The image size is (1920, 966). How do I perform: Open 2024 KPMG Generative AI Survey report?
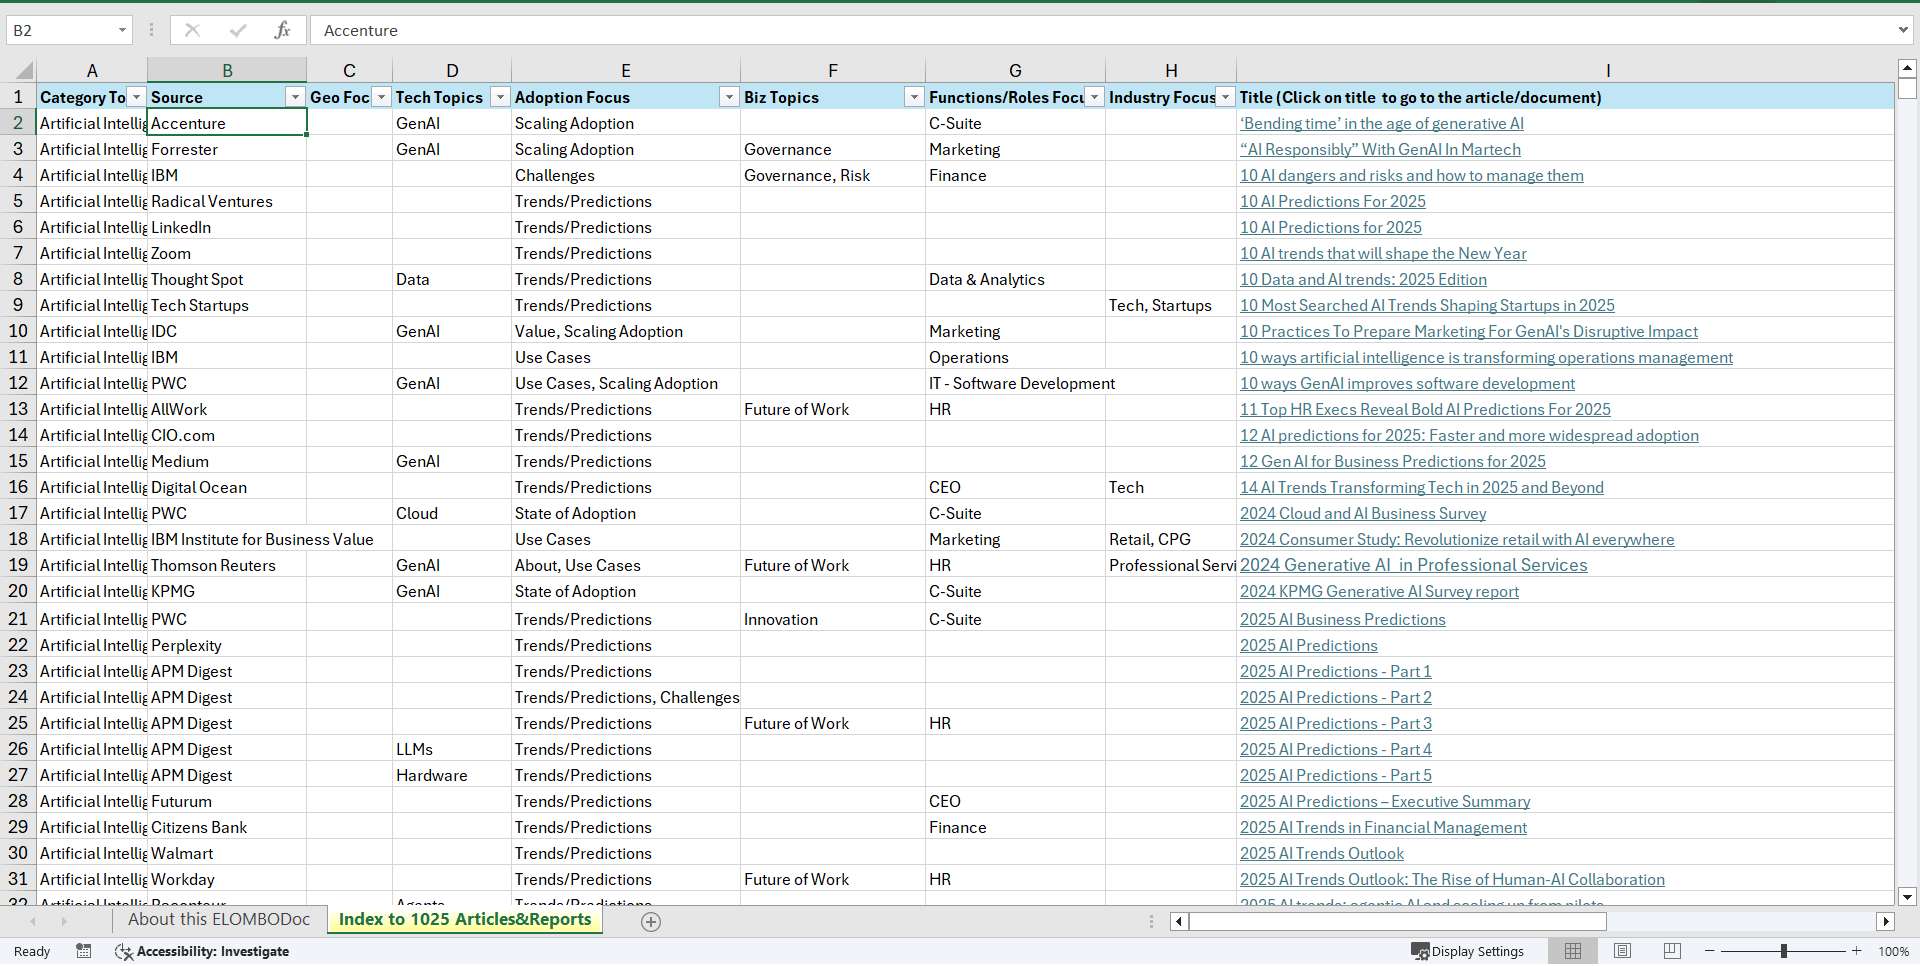point(1379,591)
